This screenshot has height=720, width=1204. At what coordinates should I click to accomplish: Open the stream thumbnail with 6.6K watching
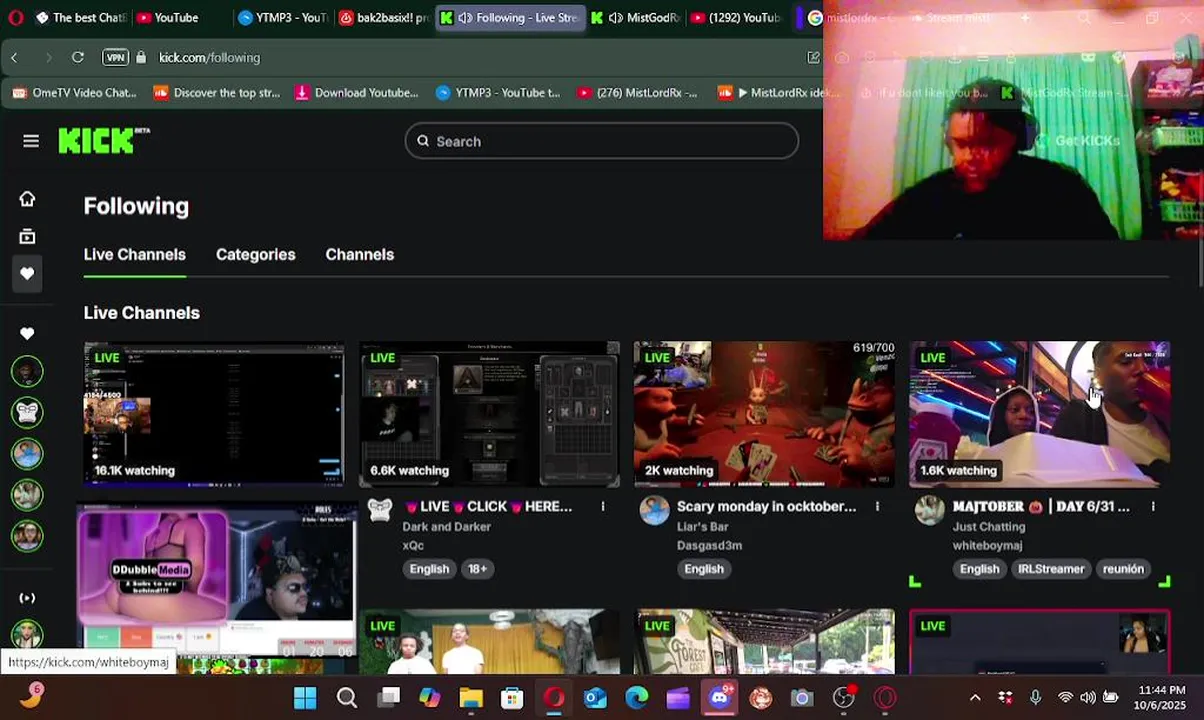tap(489, 414)
